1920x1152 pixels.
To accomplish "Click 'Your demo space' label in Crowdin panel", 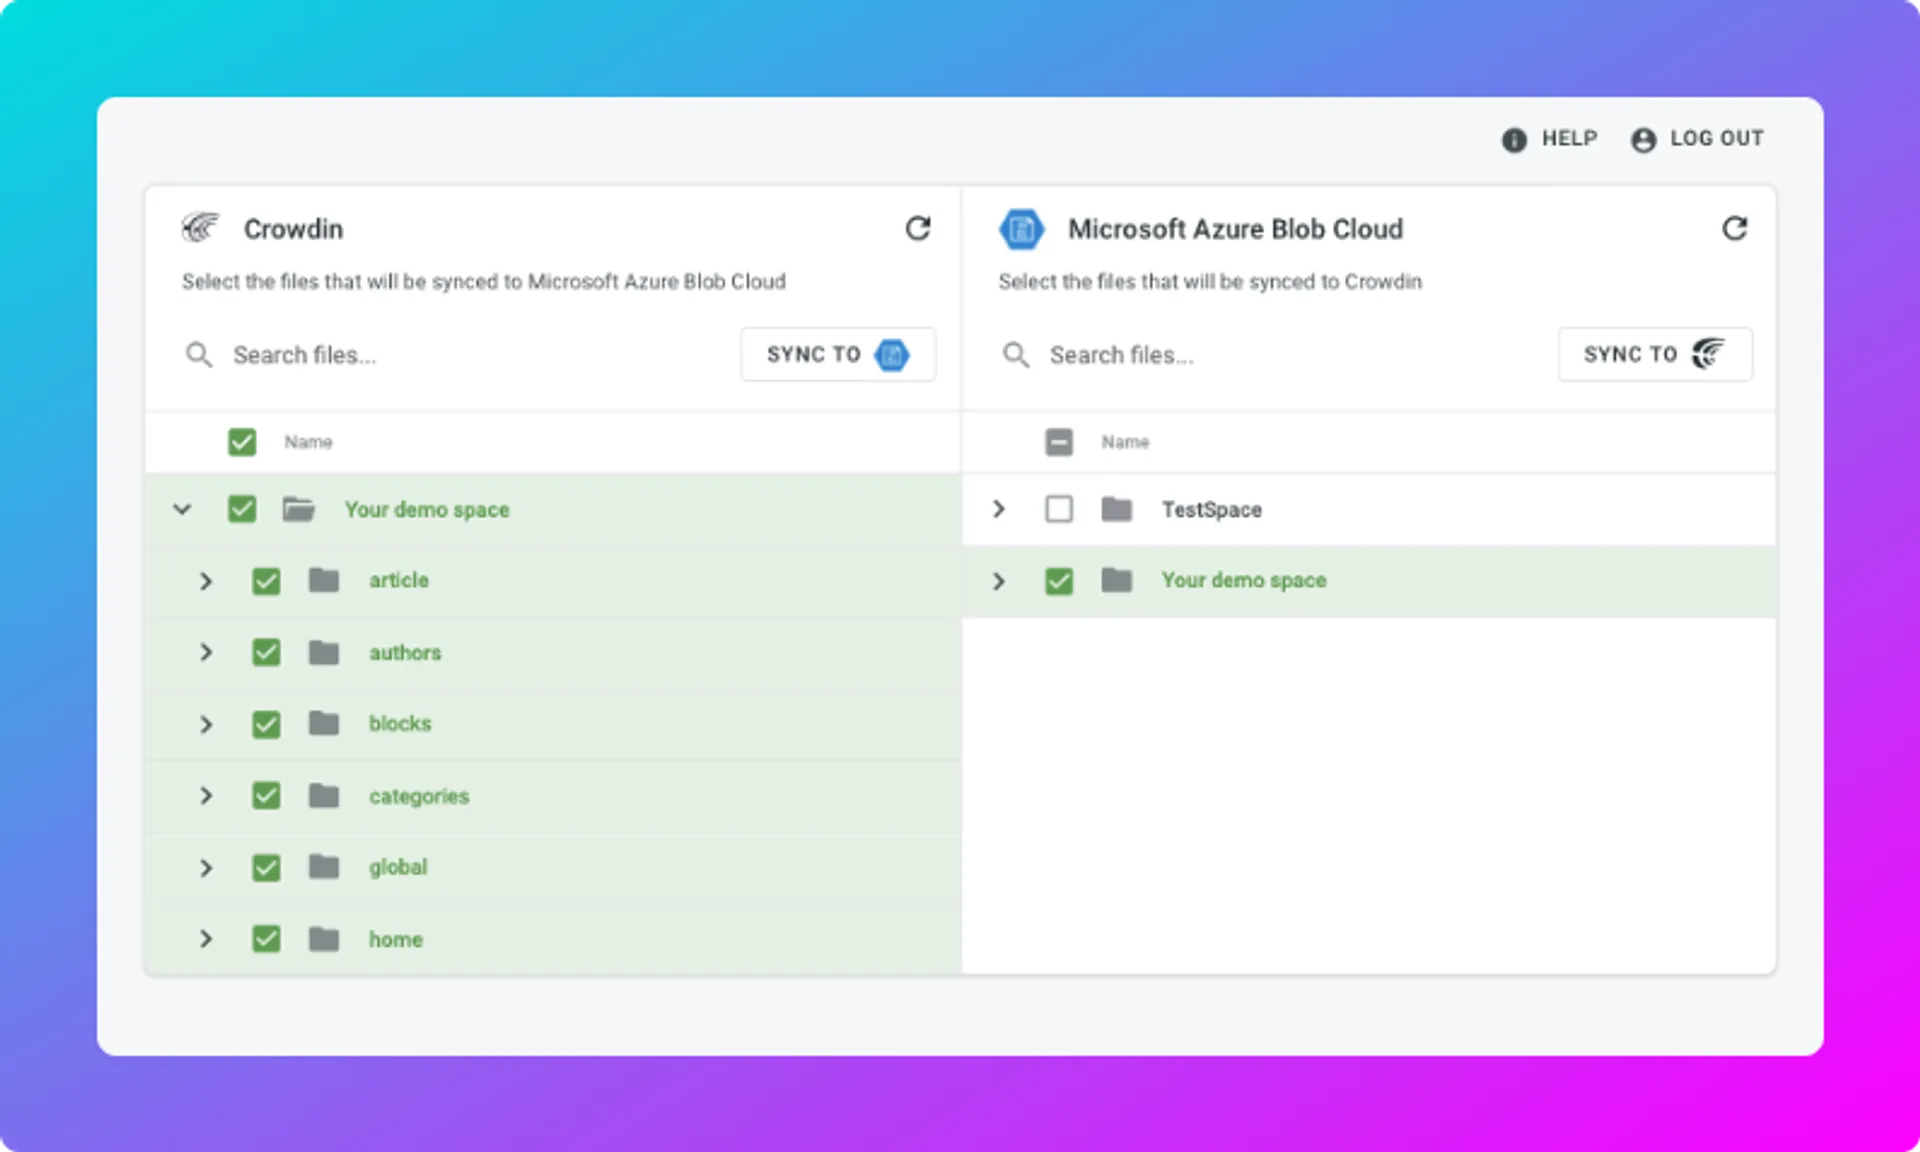I will pos(427,510).
